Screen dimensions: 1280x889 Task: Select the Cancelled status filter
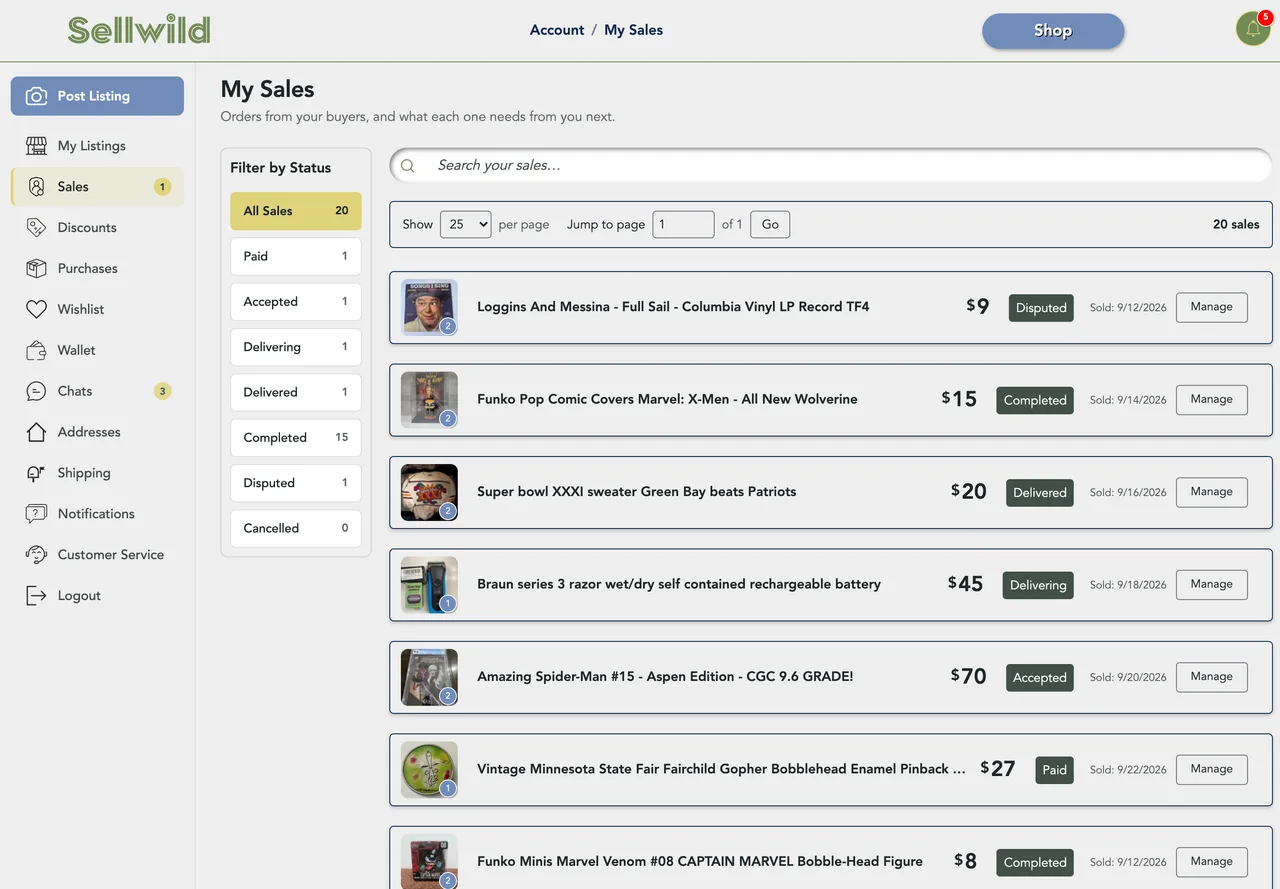click(296, 528)
